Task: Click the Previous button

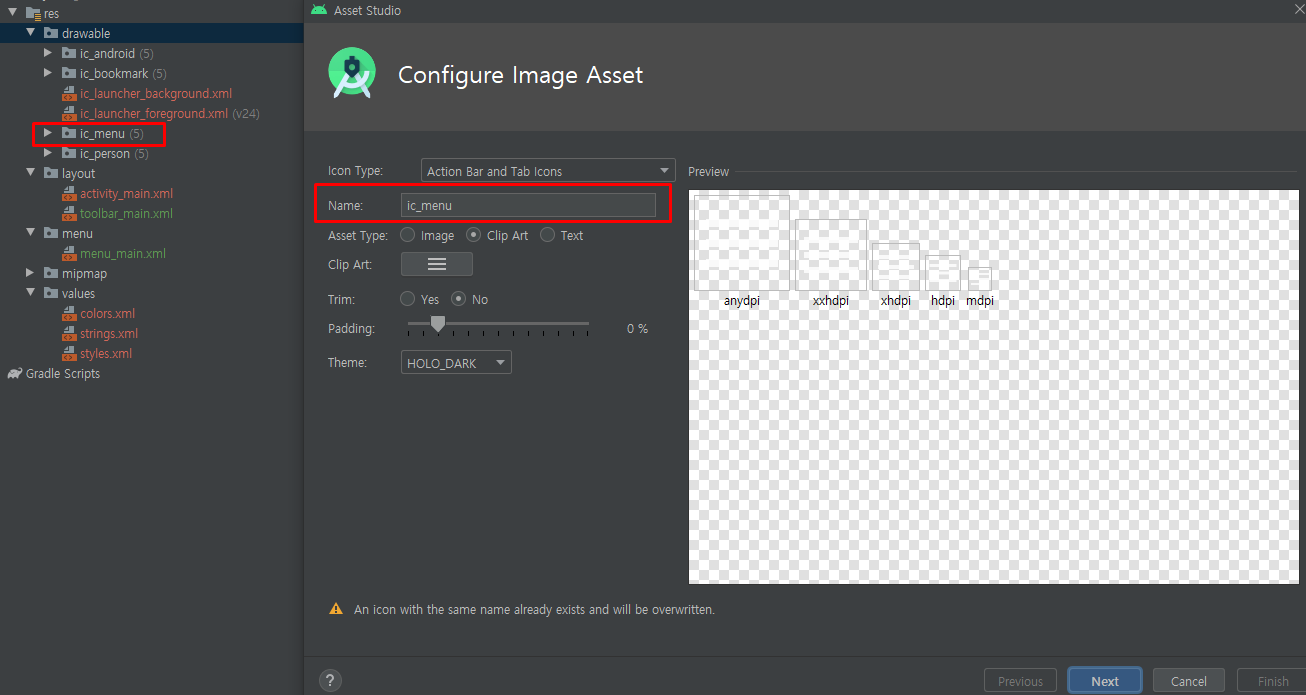Action: click(1020, 681)
